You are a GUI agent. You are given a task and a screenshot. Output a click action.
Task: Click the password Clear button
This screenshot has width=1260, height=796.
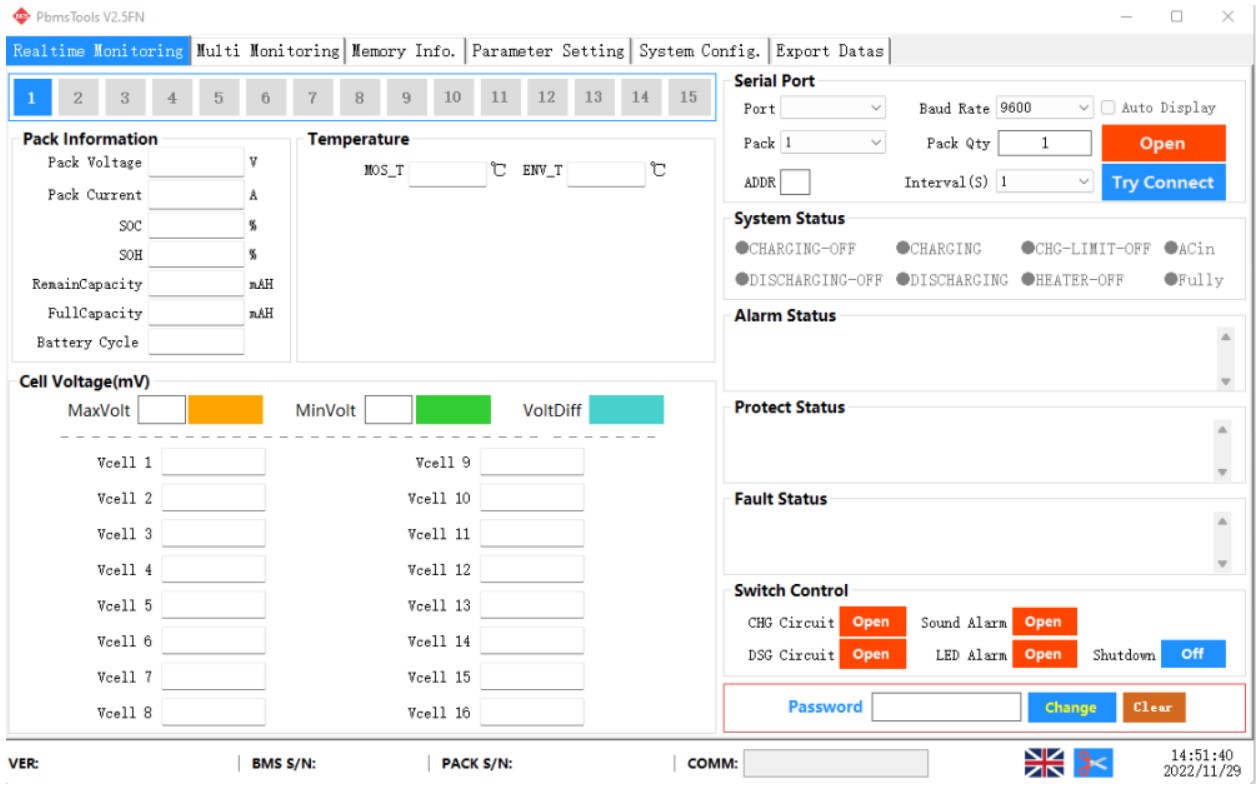pyautogui.click(x=1153, y=707)
